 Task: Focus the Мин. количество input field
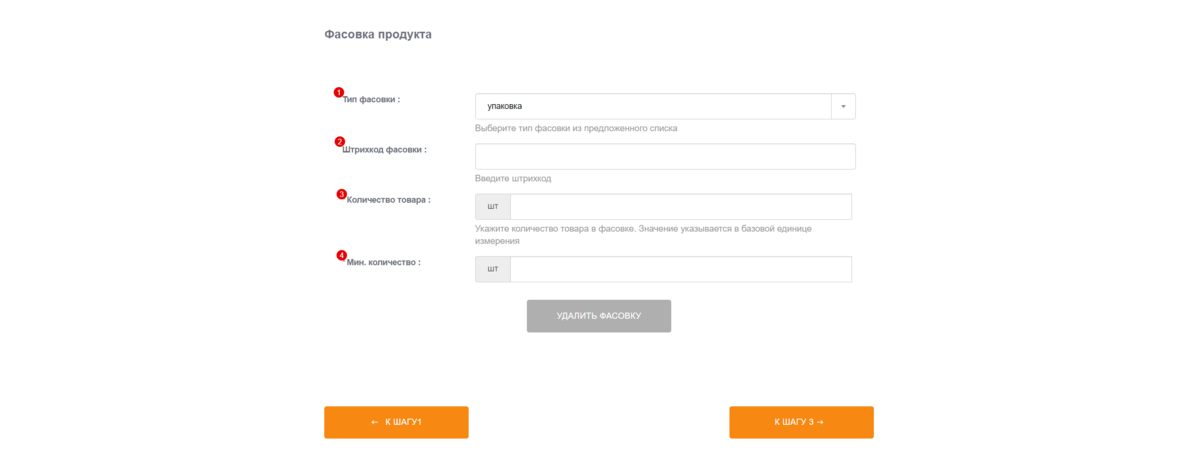(x=681, y=269)
